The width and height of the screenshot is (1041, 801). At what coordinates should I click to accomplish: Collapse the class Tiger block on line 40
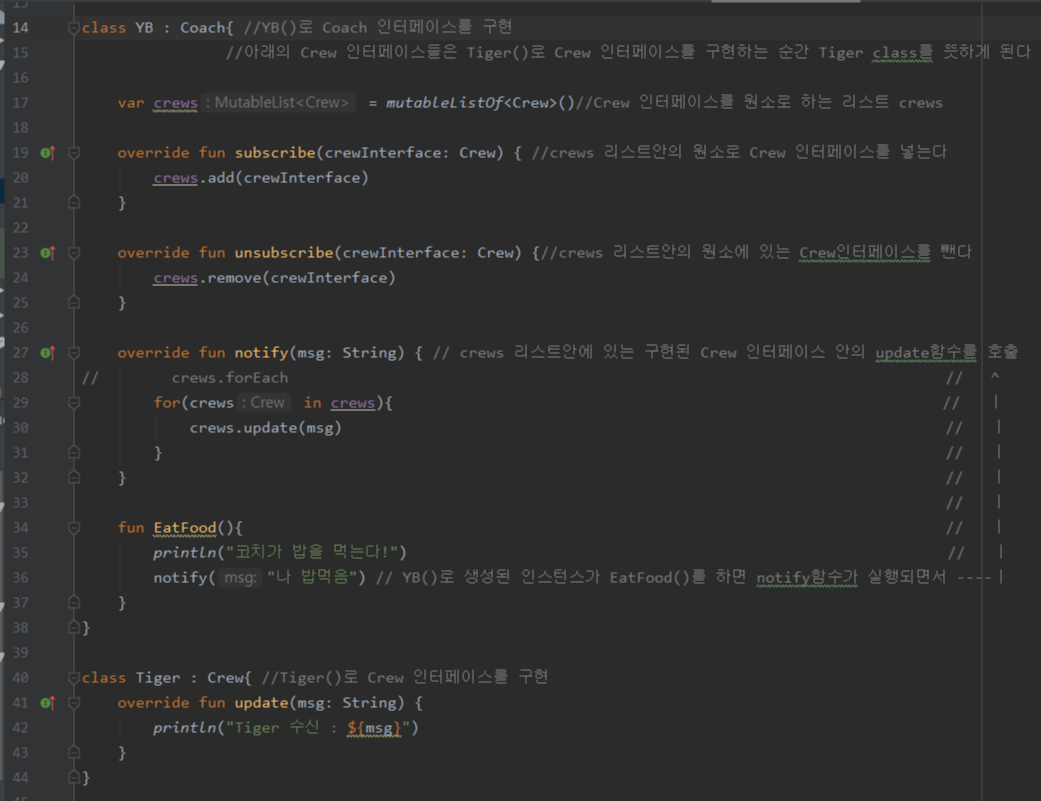point(74,678)
